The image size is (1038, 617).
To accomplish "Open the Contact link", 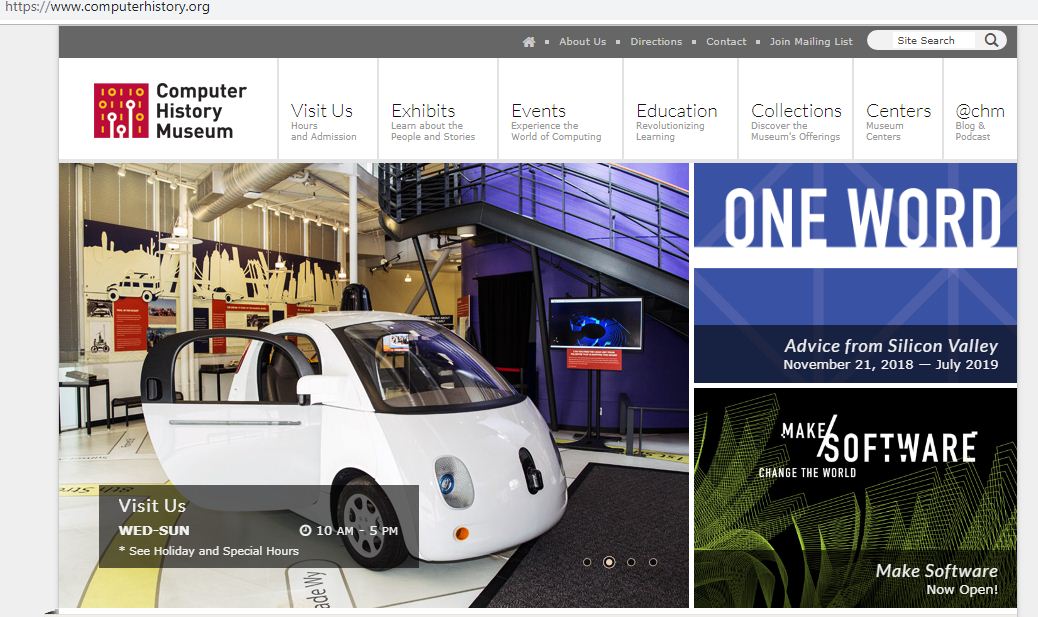I will [726, 42].
